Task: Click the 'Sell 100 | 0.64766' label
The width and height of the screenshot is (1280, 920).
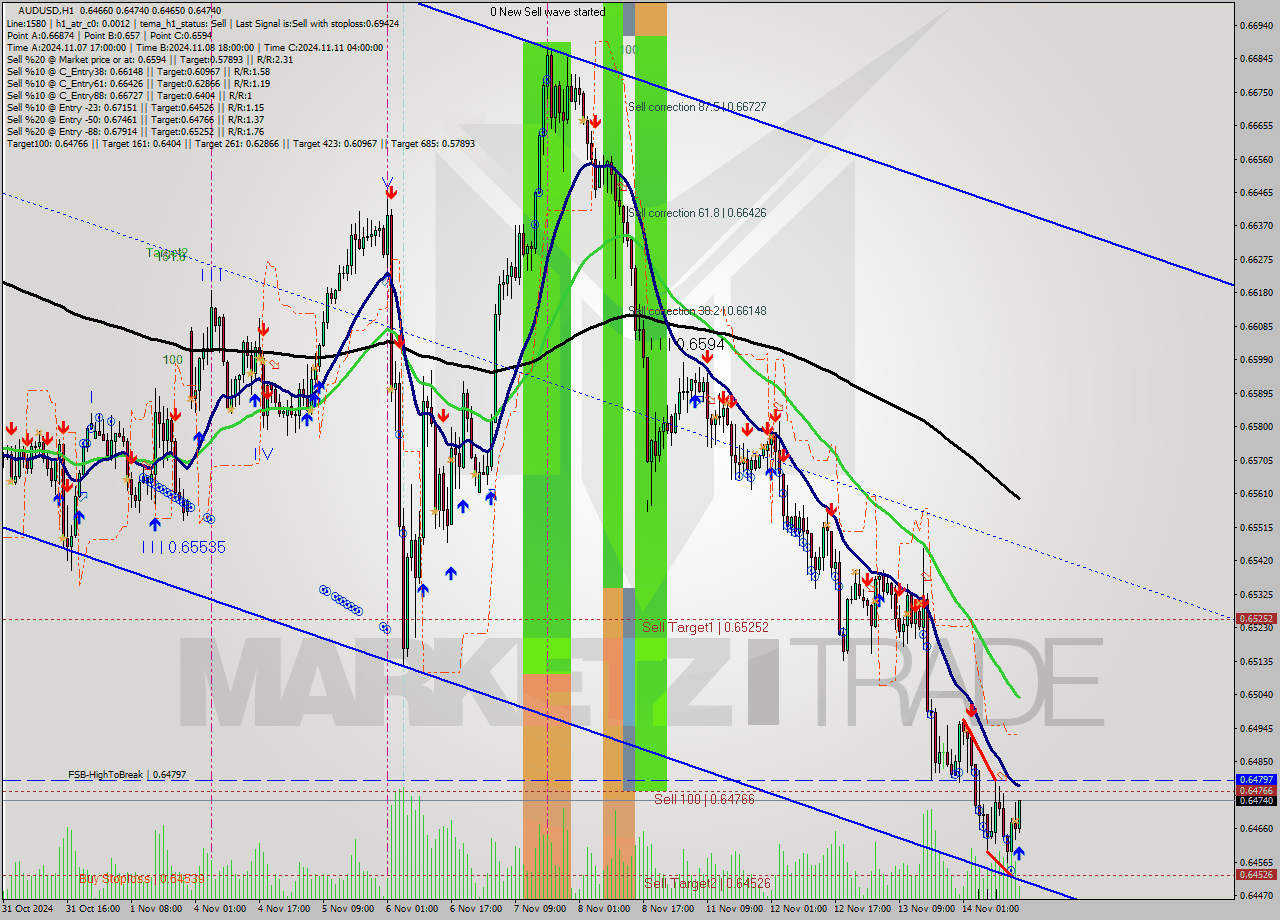Action: 704,799
